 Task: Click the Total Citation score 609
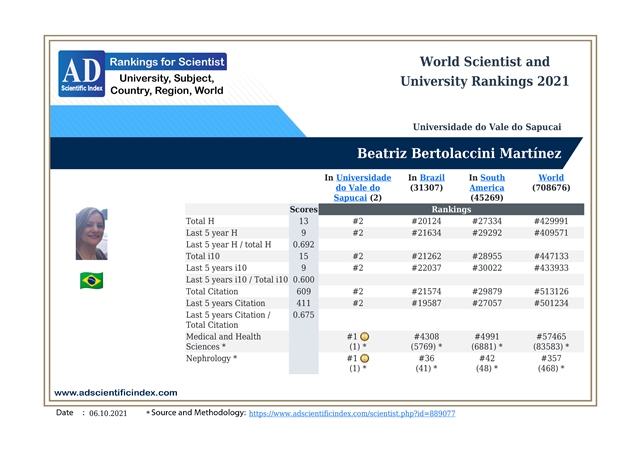(x=304, y=291)
